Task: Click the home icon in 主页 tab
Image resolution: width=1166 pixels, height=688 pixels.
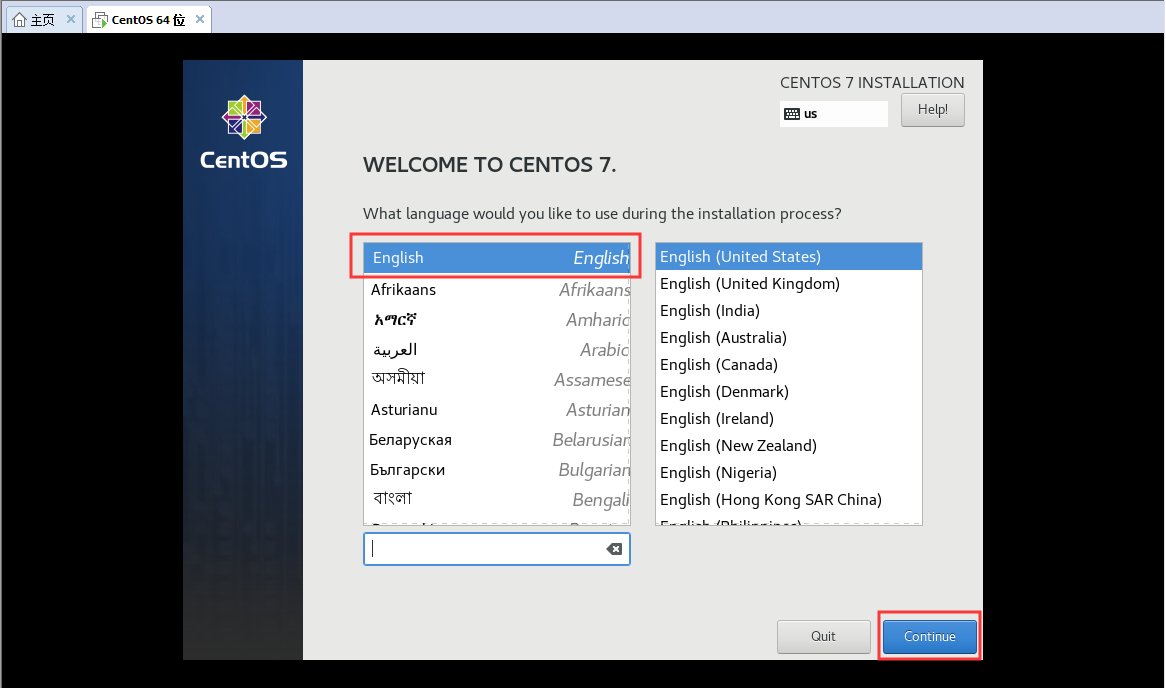Action: pyautogui.click(x=19, y=19)
